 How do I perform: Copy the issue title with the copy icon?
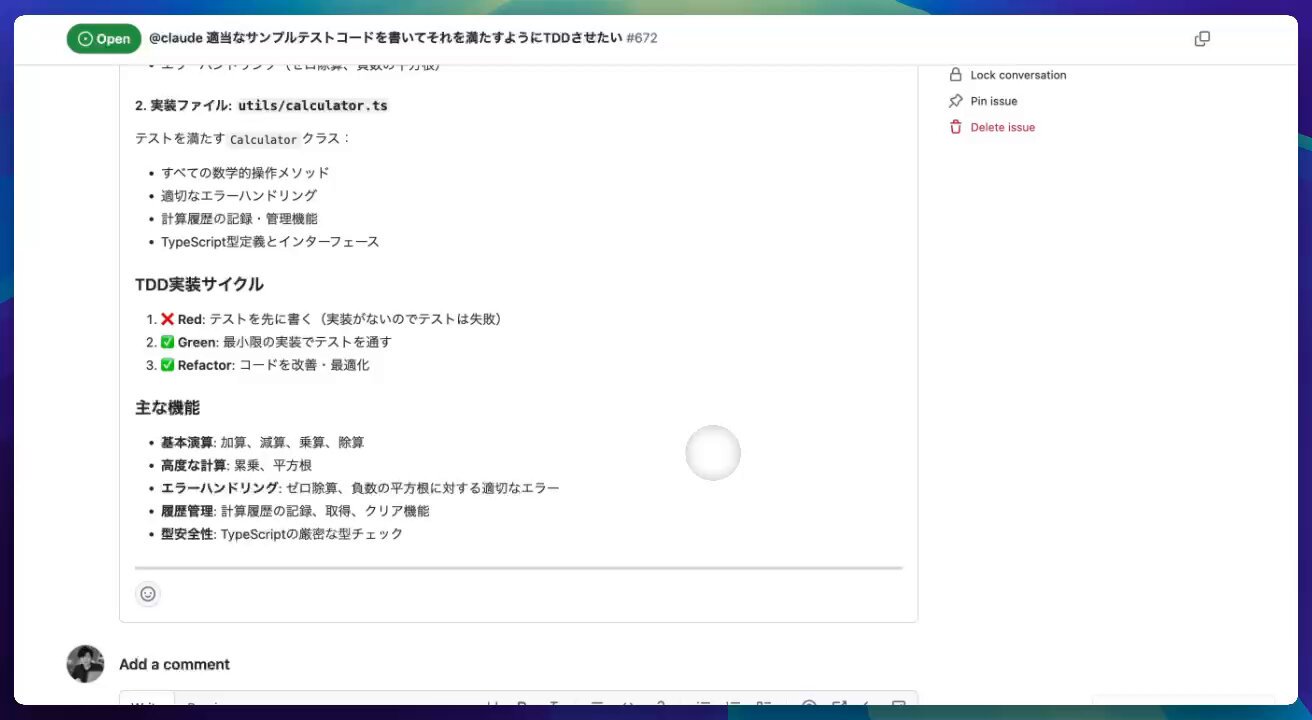[1202, 39]
